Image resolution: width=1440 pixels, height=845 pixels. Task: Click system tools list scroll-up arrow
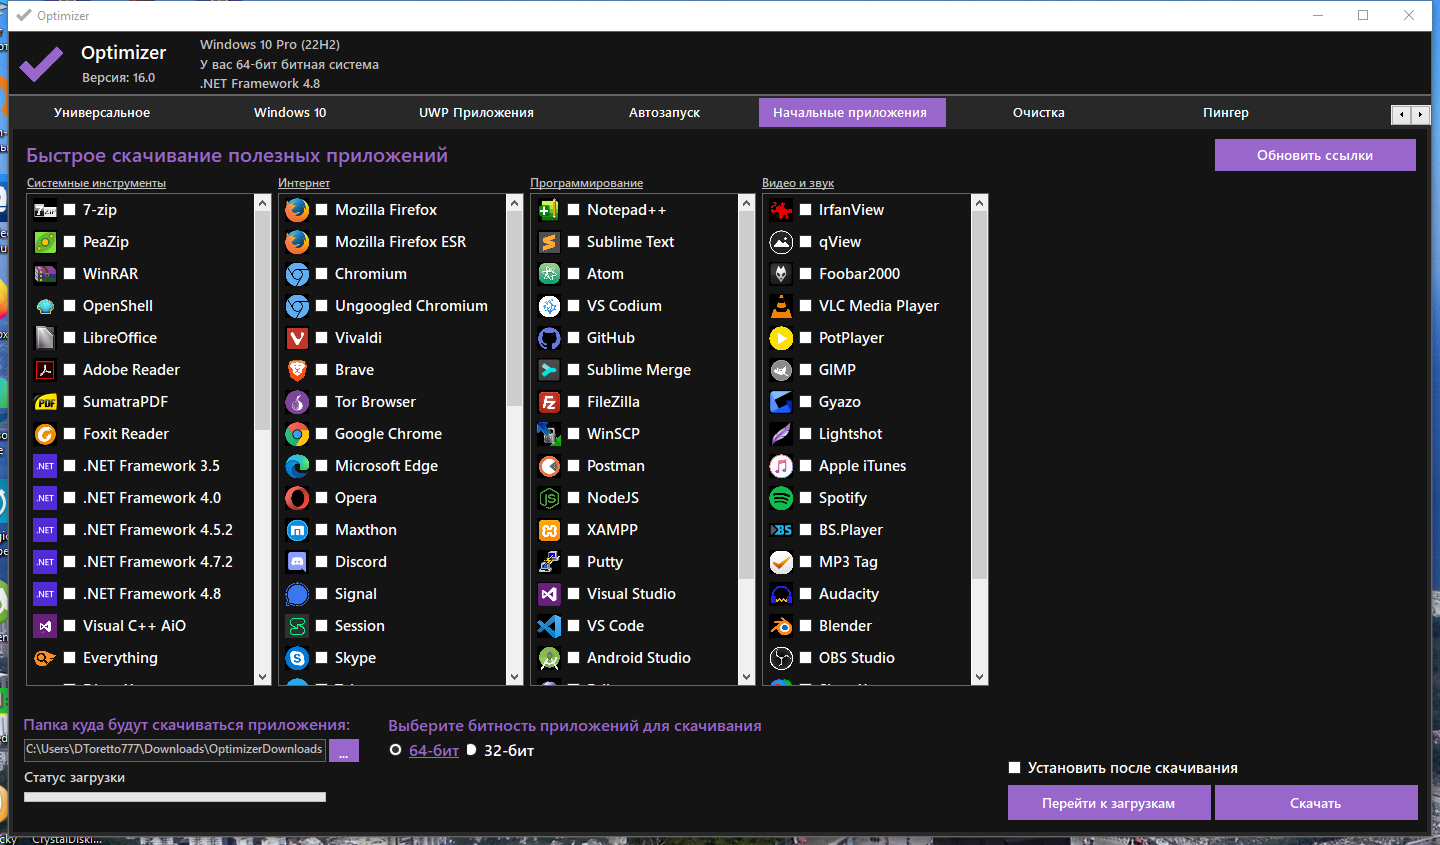pos(263,203)
